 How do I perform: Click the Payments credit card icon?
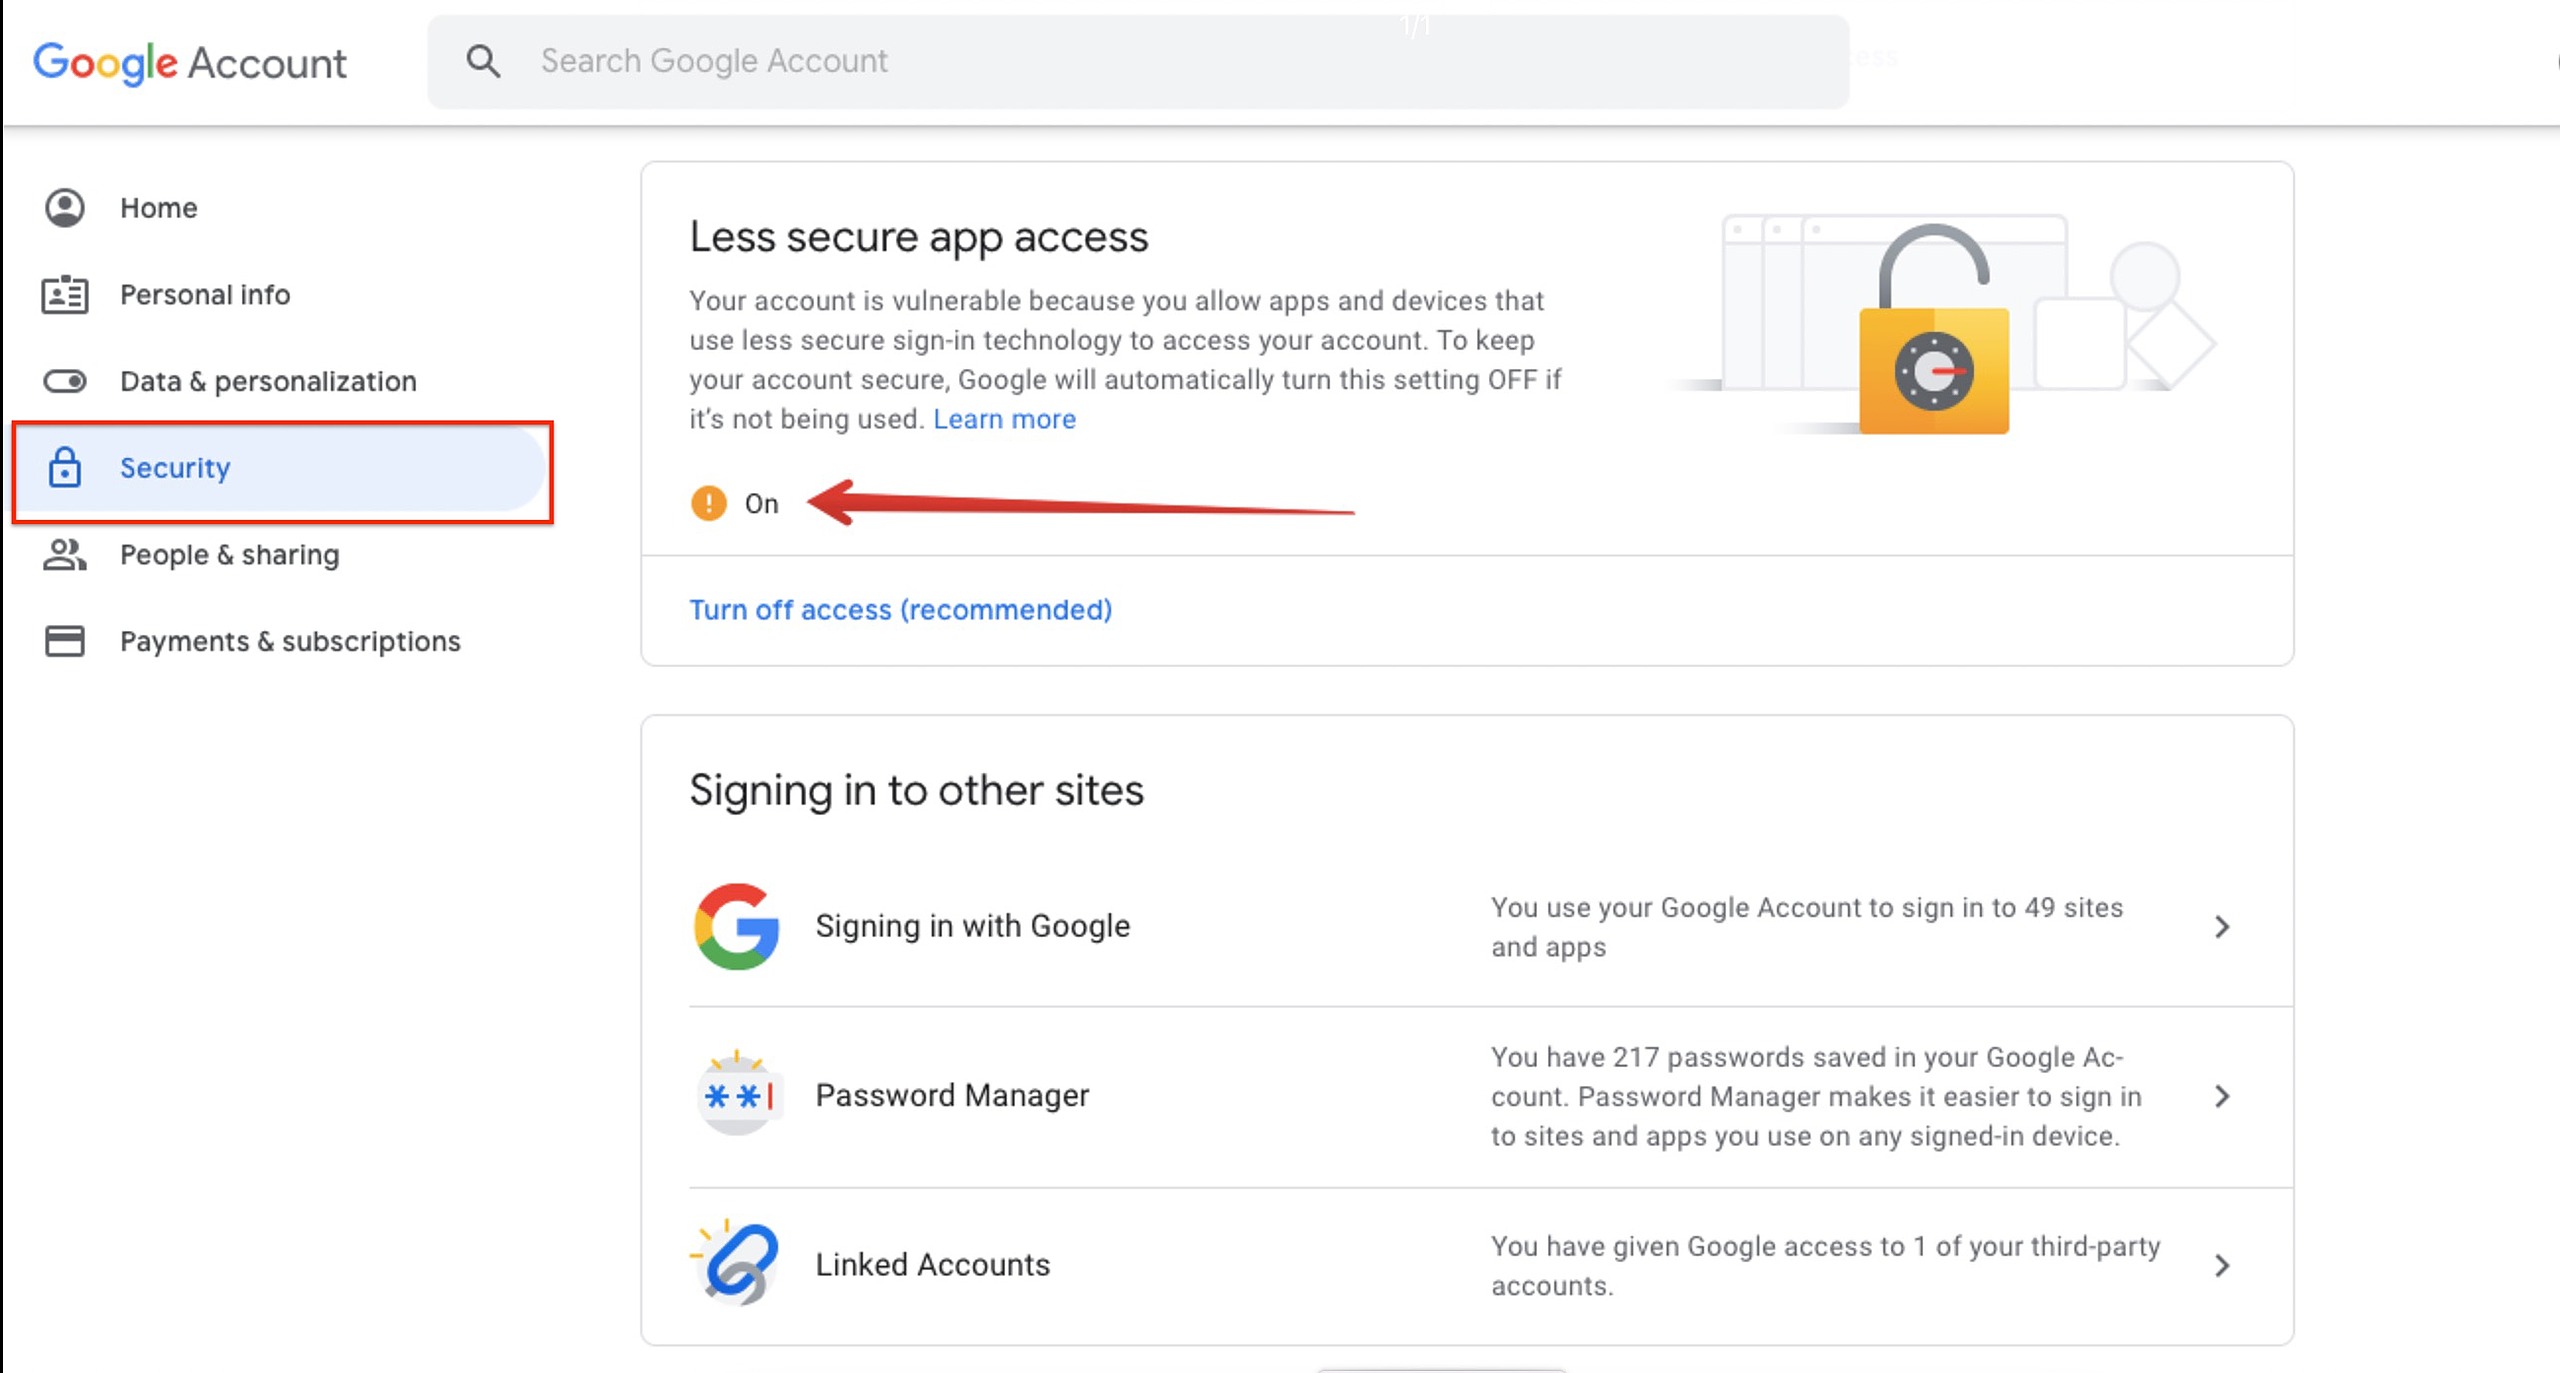tap(65, 641)
